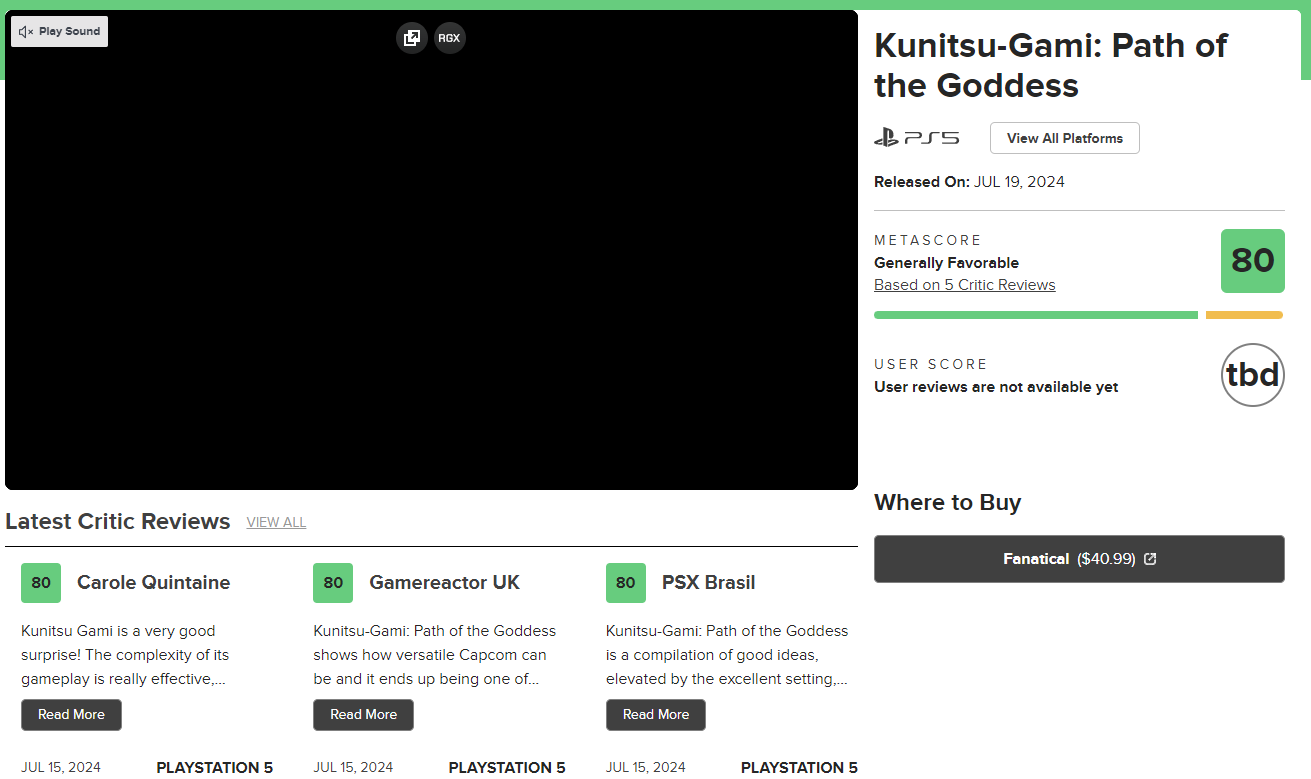The height and width of the screenshot is (779, 1311).
Task: Click PSX Brasil review excerpt text
Action: (727, 655)
